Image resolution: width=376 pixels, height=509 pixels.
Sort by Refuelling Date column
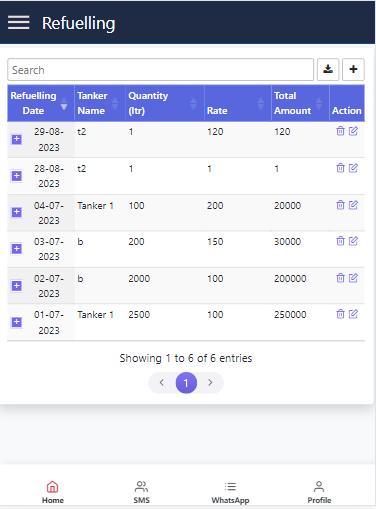click(x=41, y=103)
